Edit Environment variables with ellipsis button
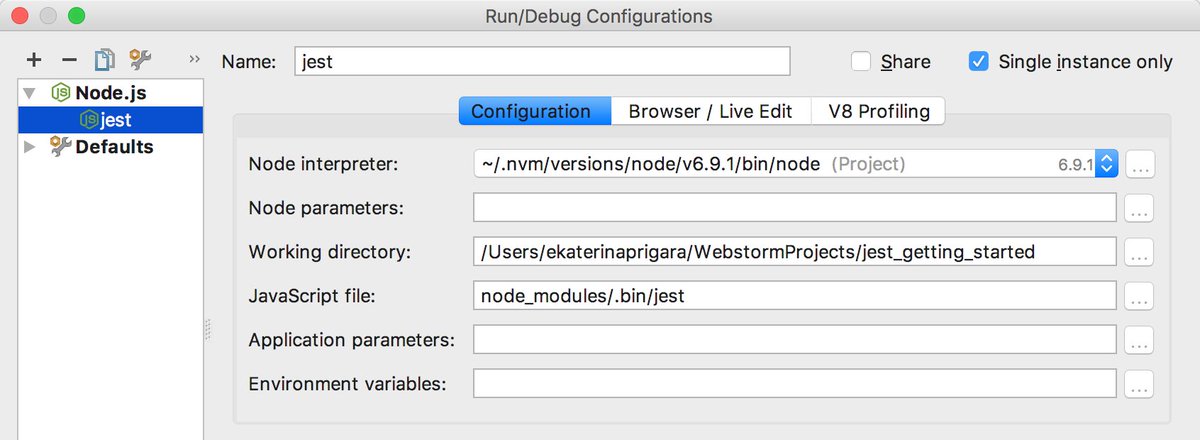 tap(1140, 385)
